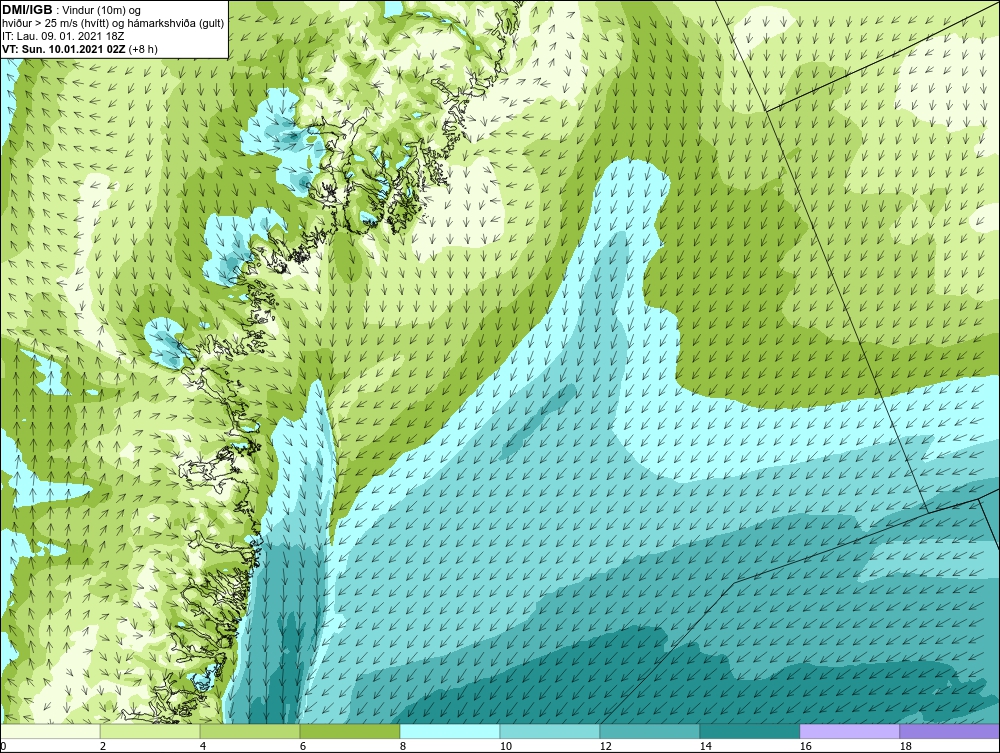Click the 2–4 m/s light green legend swatch
This screenshot has width=1000, height=753.
(x=150, y=731)
